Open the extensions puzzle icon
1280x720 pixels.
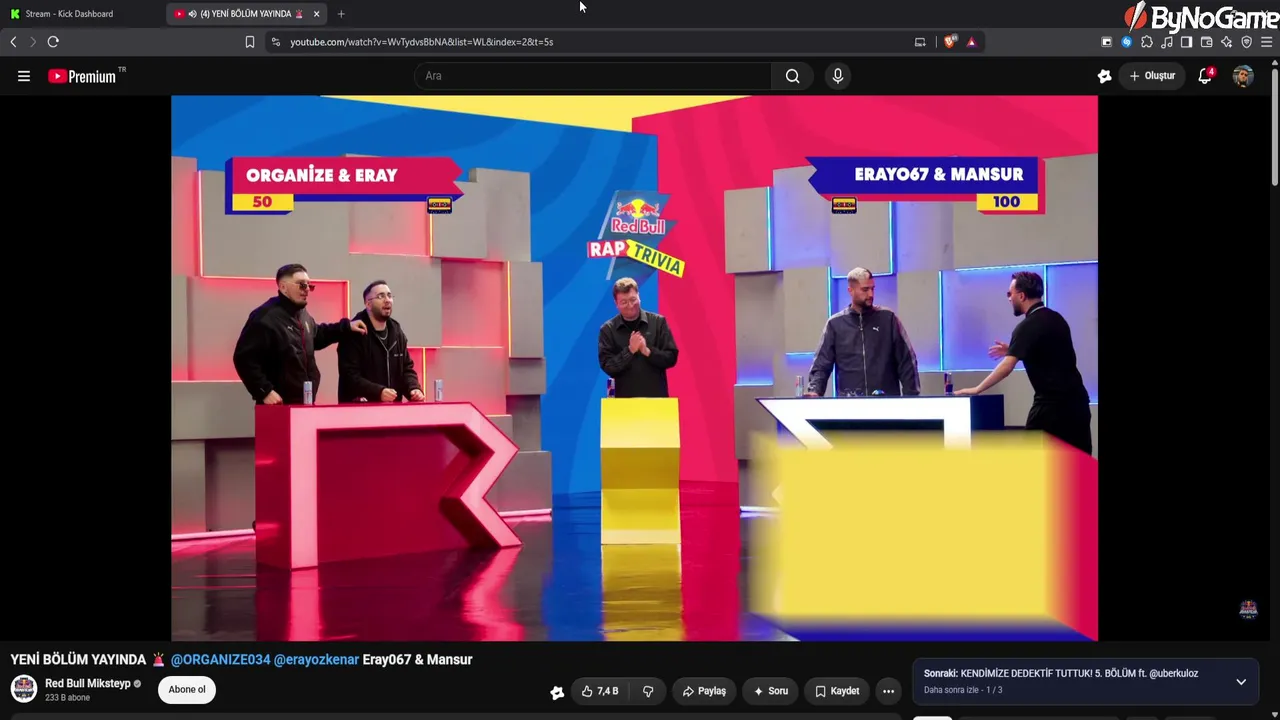click(1147, 42)
